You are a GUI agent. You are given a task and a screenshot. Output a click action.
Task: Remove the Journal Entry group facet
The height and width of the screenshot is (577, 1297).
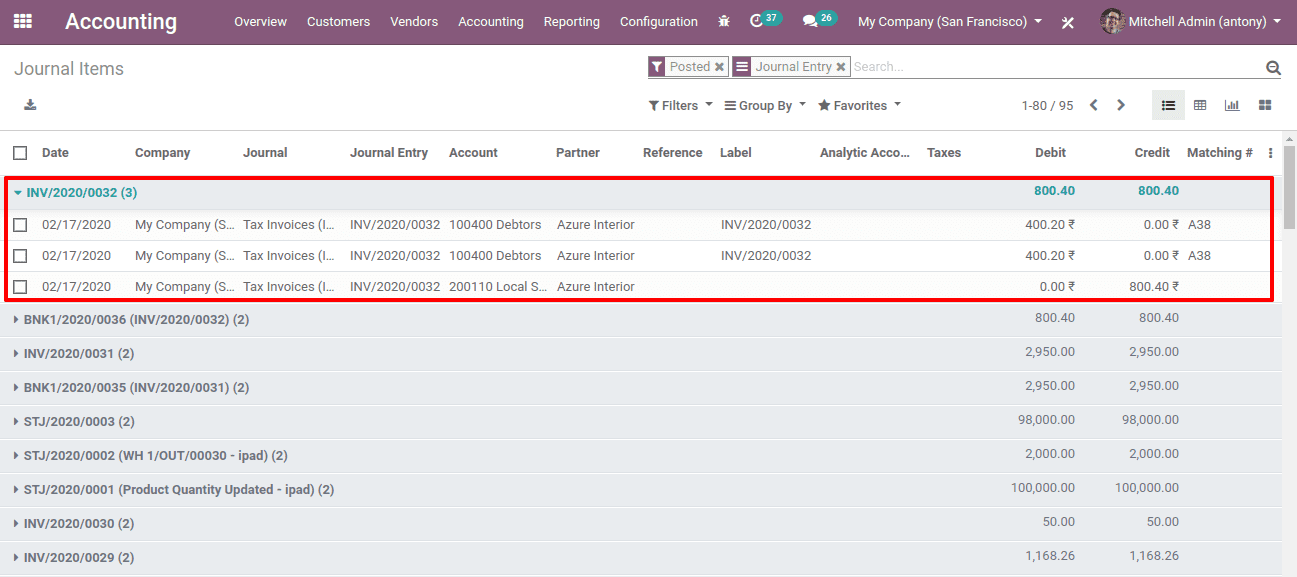click(841, 67)
